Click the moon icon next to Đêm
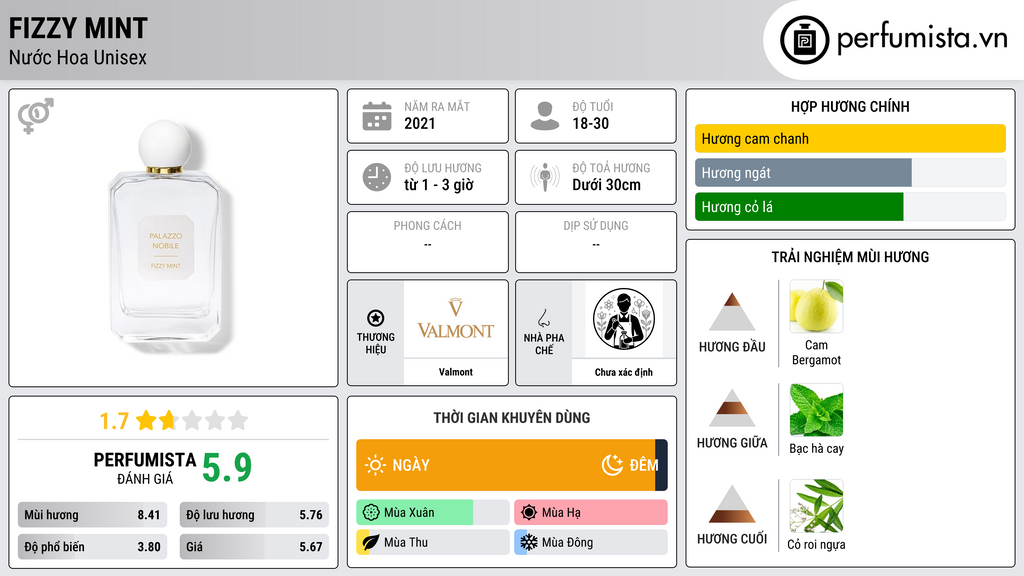This screenshot has width=1024, height=576. (612, 465)
